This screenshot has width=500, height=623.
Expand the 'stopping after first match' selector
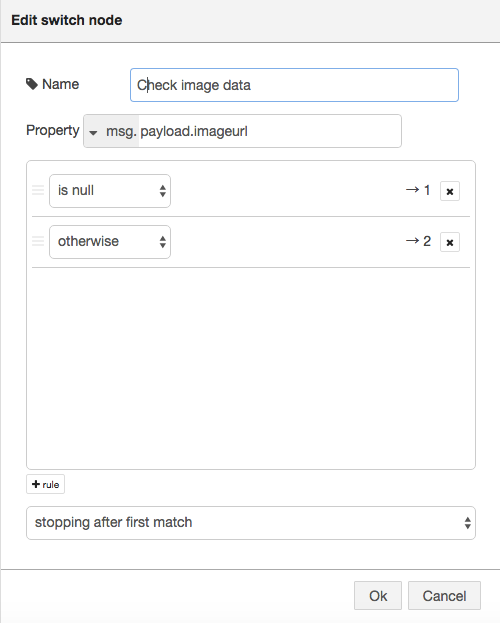(x=251, y=523)
